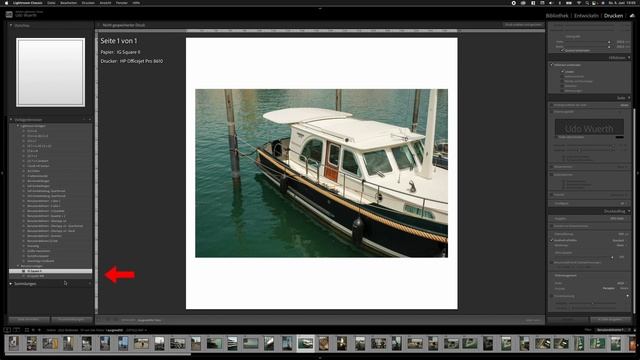The height and width of the screenshot is (360, 640).
Task: Switch to the Bibliothek module
Action: click(557, 16)
